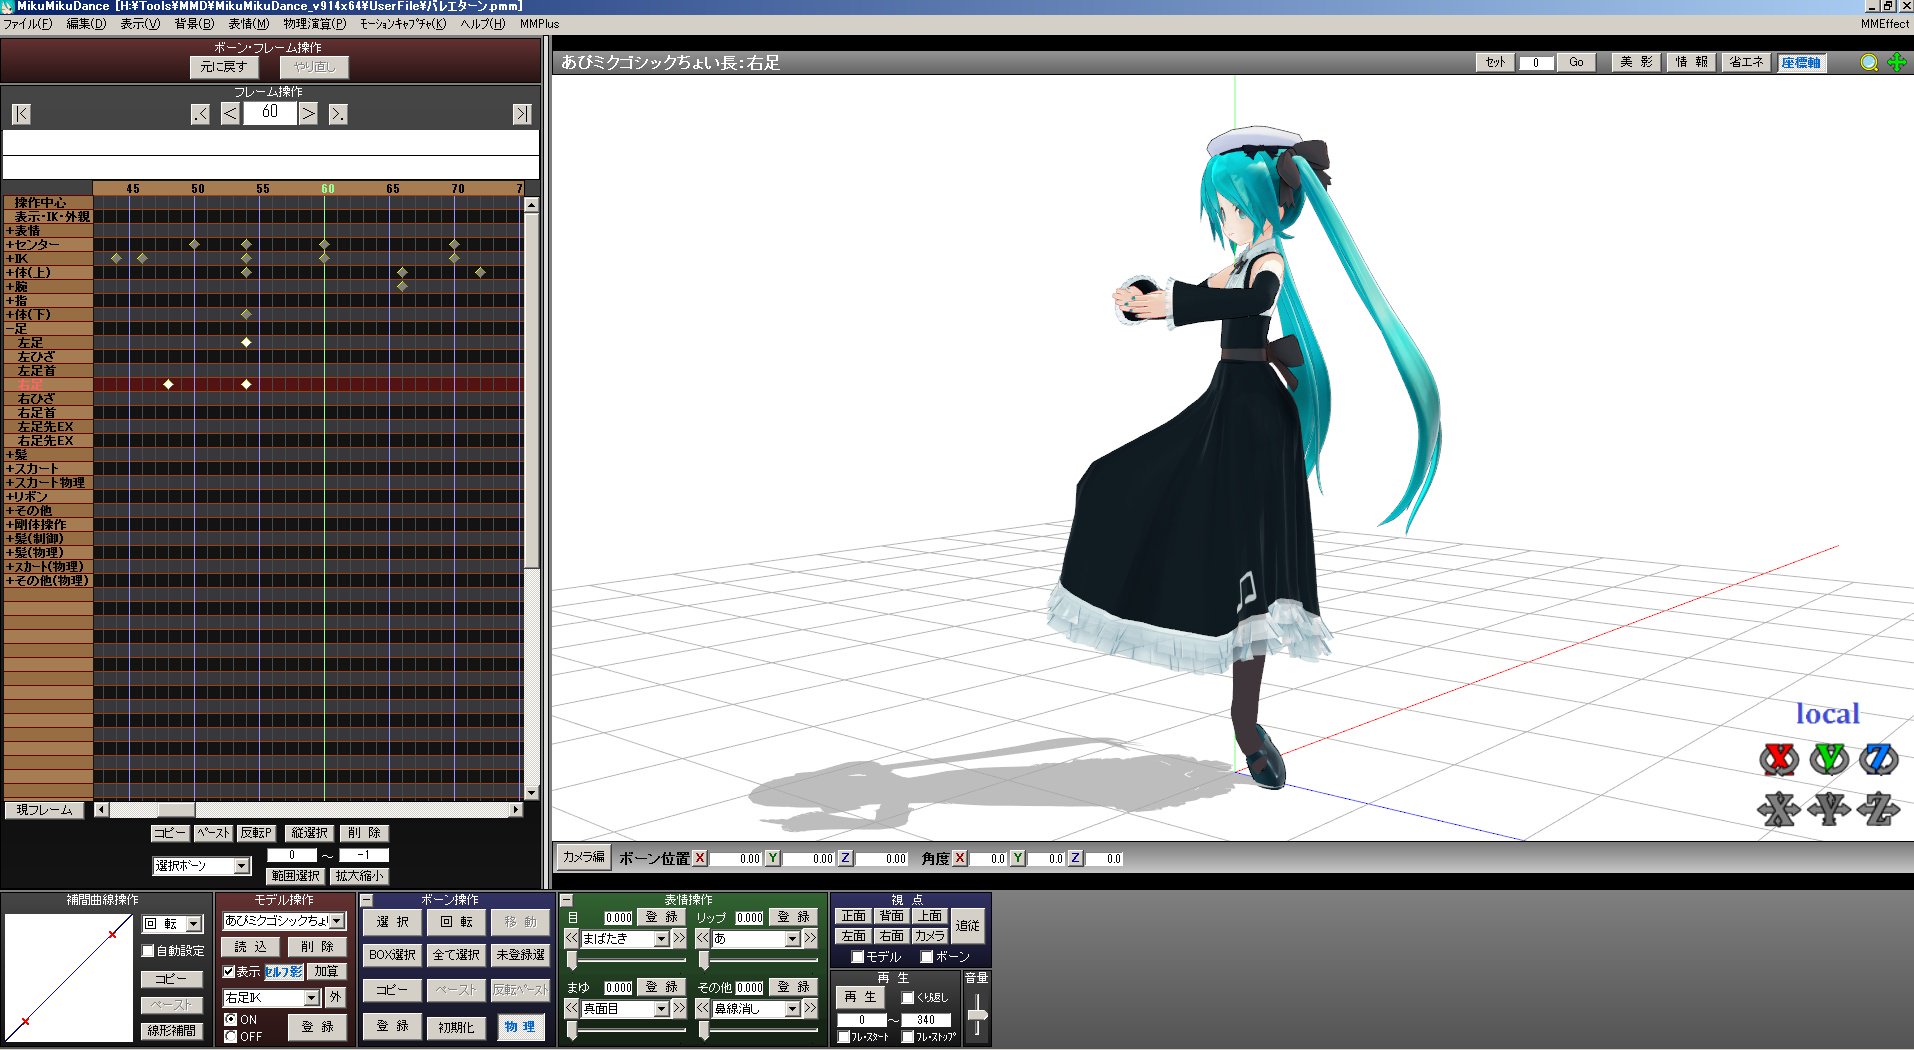Click << arrow beside 真面目 brow morph

pyautogui.click(x=571, y=1008)
